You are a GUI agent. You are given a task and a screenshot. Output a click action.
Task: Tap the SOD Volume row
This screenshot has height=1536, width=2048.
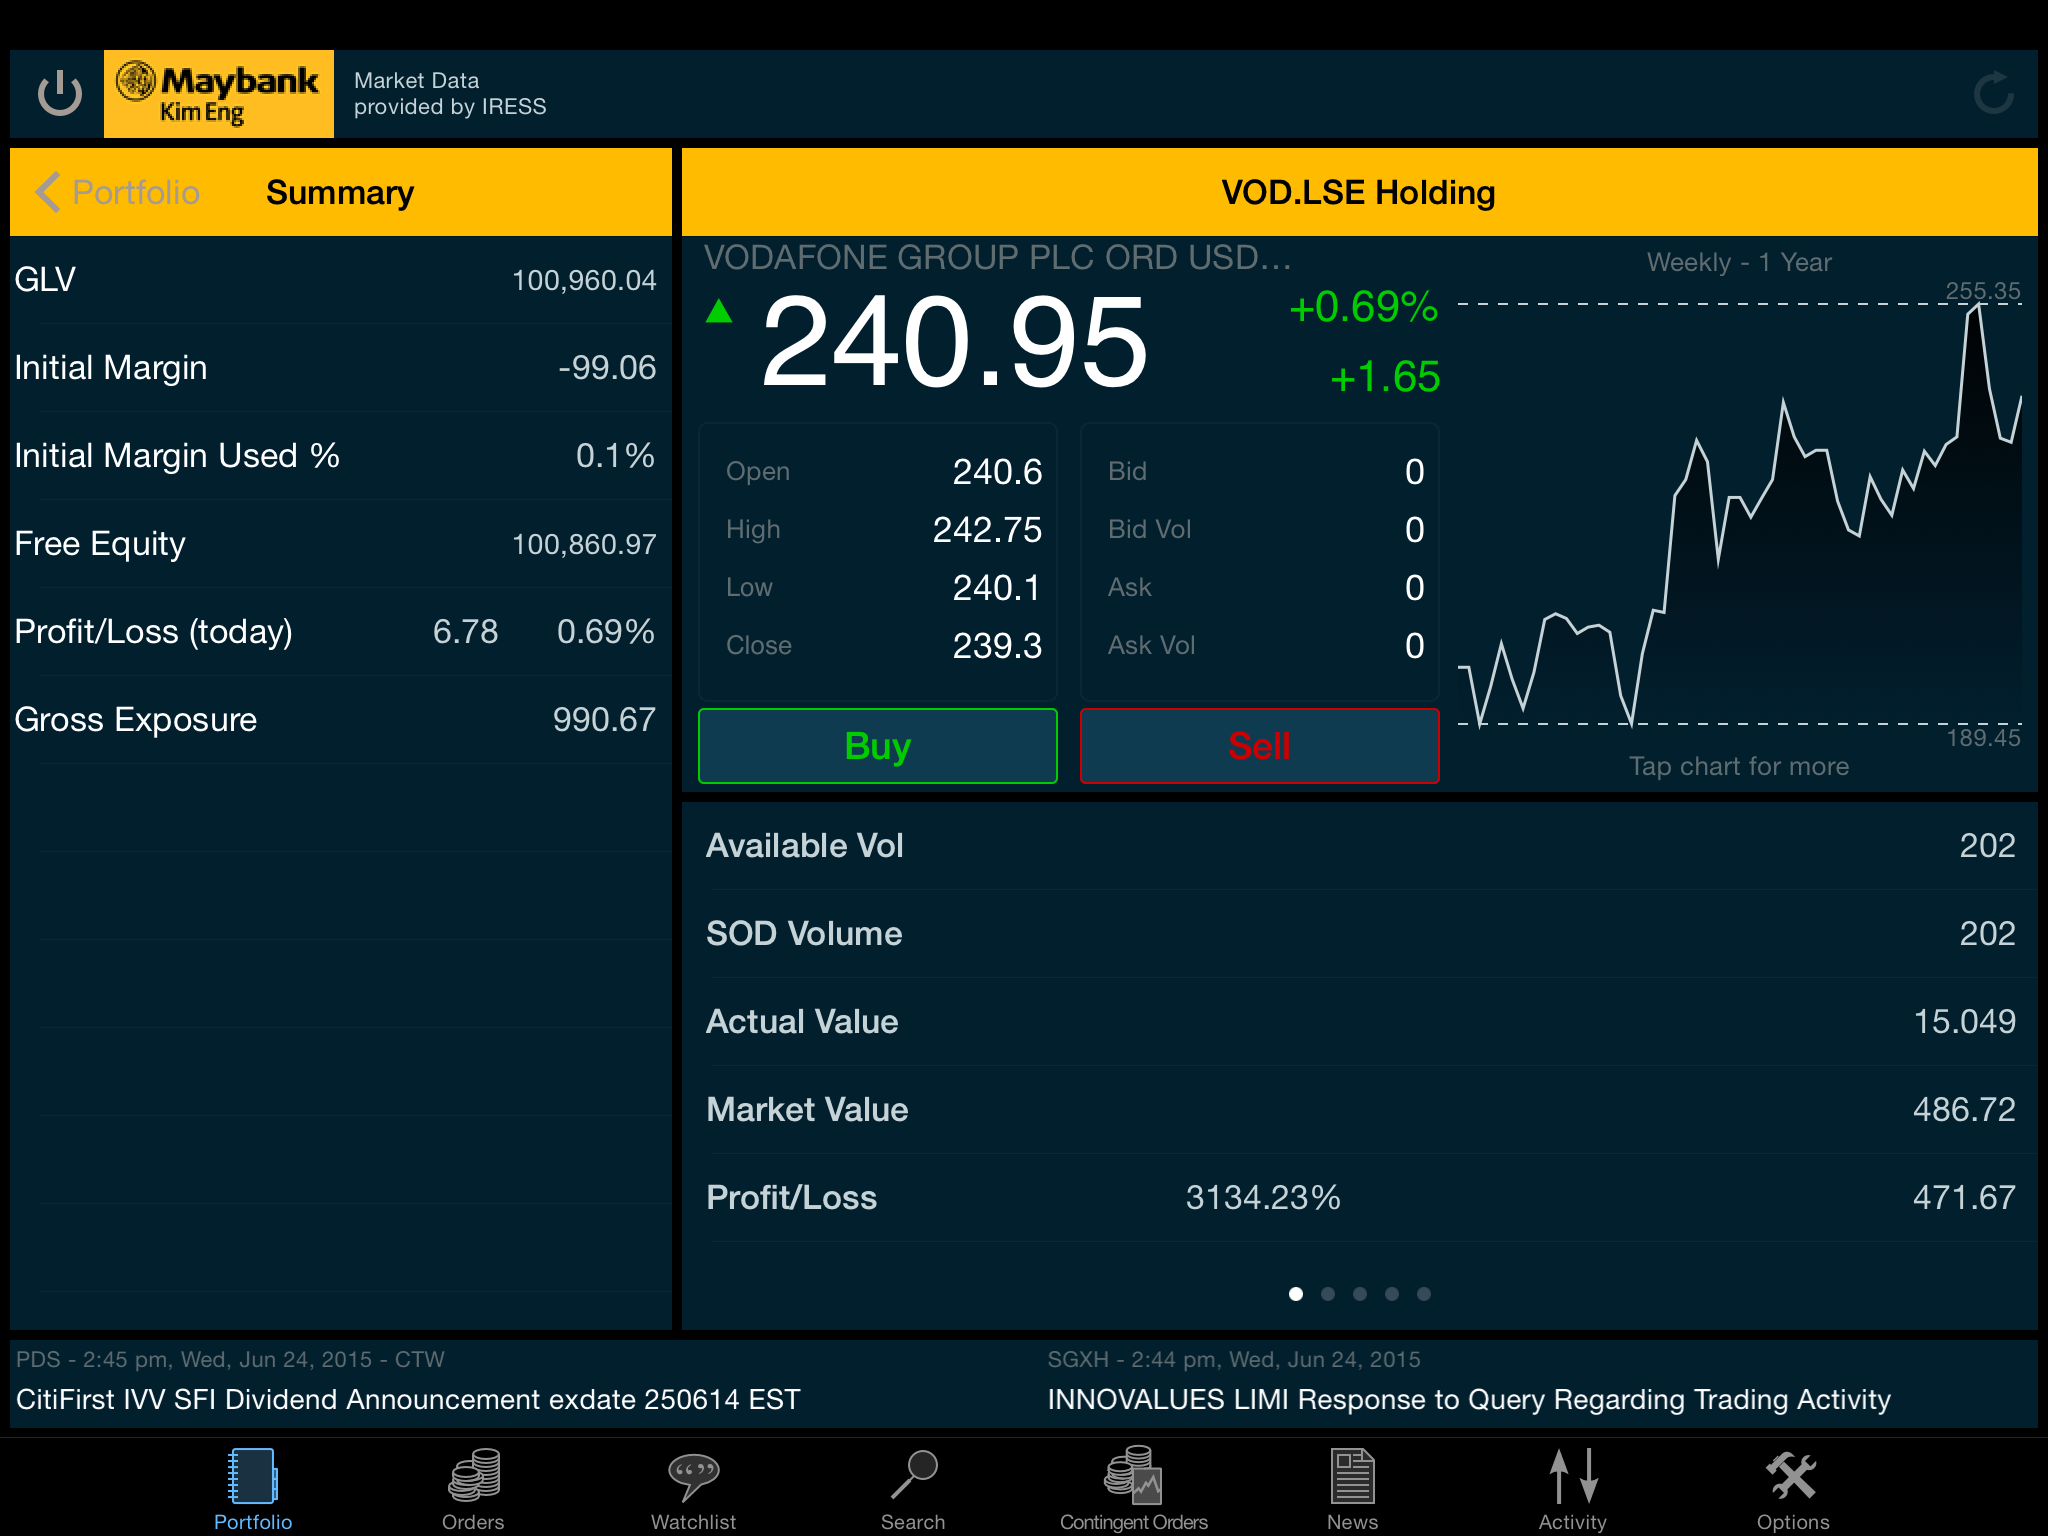pos(1360,934)
